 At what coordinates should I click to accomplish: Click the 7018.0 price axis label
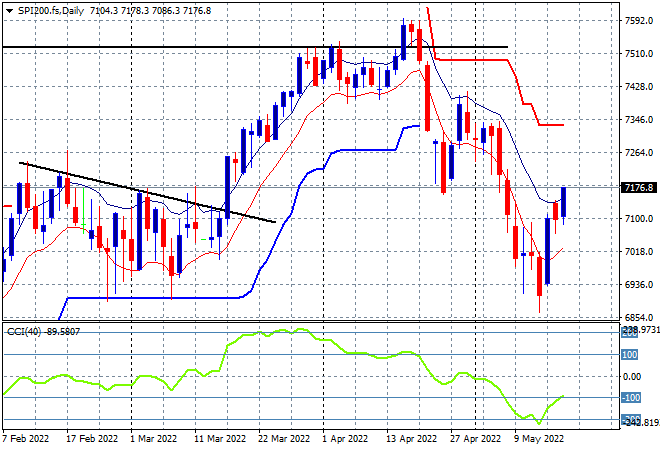(x=639, y=252)
